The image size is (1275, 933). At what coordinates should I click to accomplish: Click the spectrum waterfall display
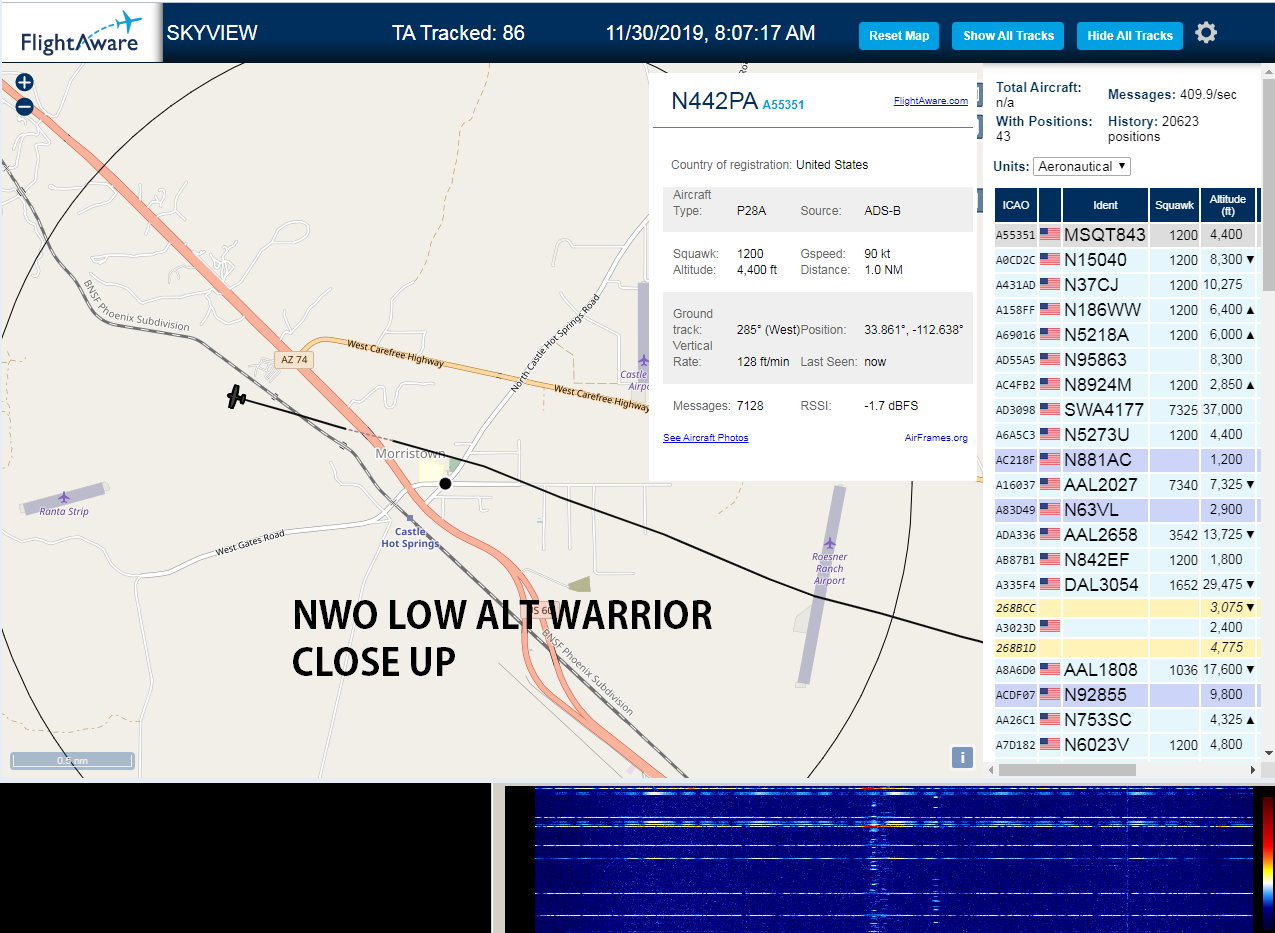click(x=893, y=860)
